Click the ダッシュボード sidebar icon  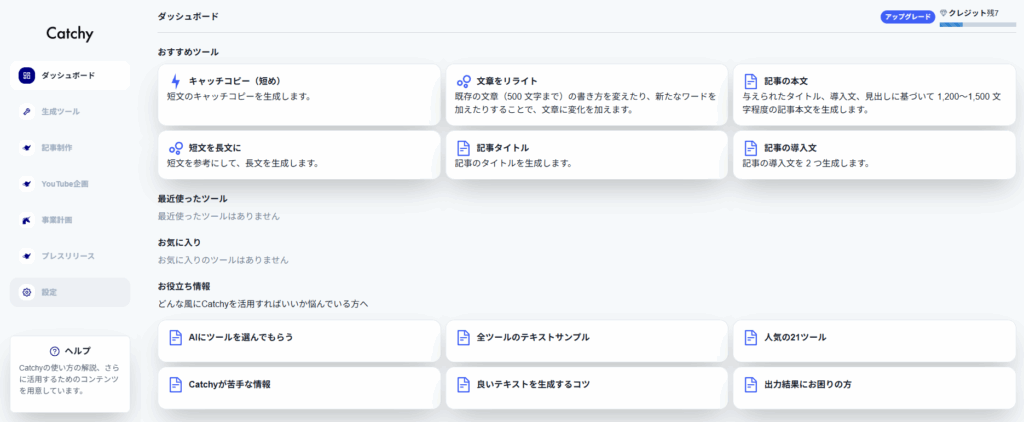pos(27,75)
